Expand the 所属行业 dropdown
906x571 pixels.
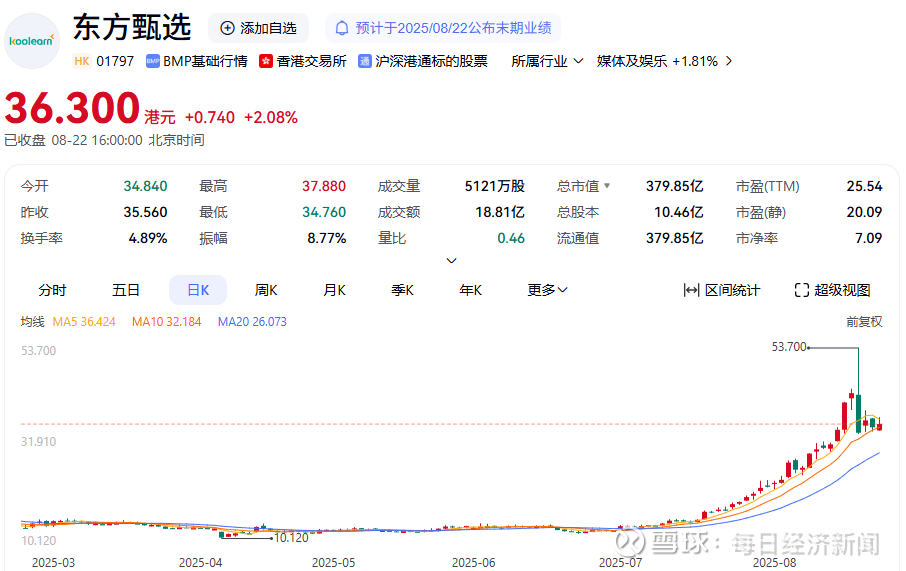(x=547, y=61)
